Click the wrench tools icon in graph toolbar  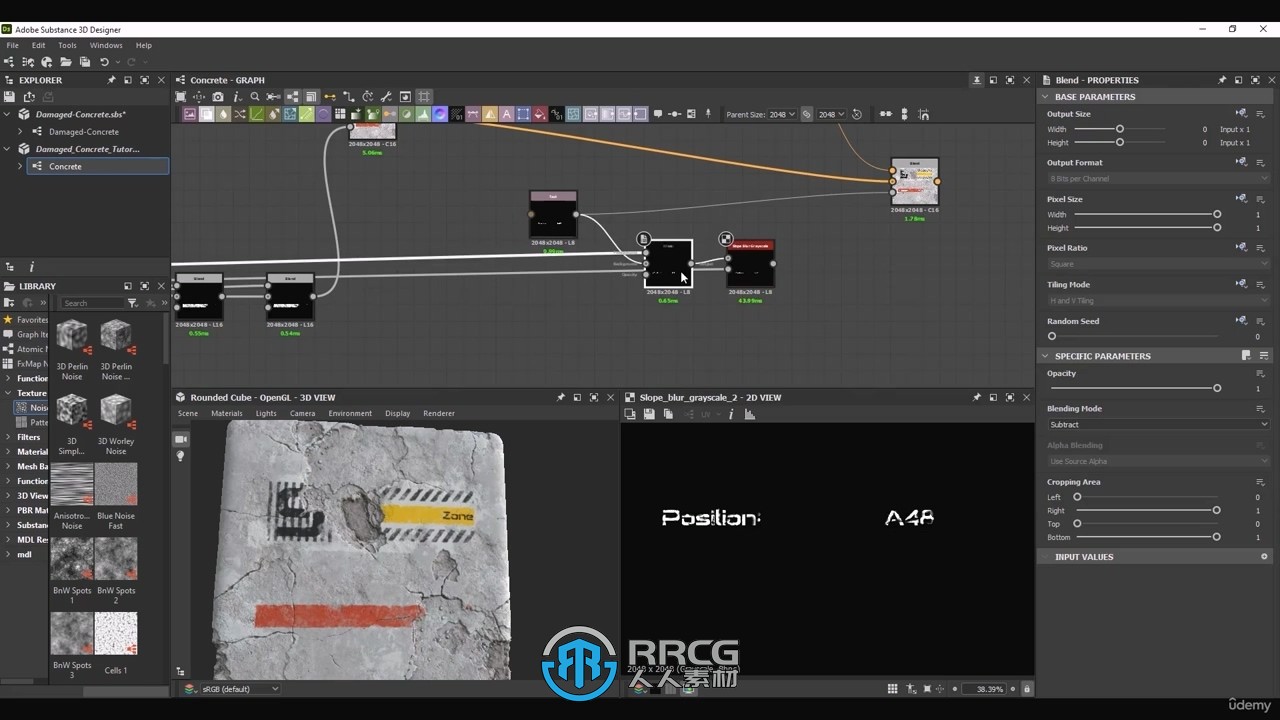pyautogui.click(x=386, y=97)
